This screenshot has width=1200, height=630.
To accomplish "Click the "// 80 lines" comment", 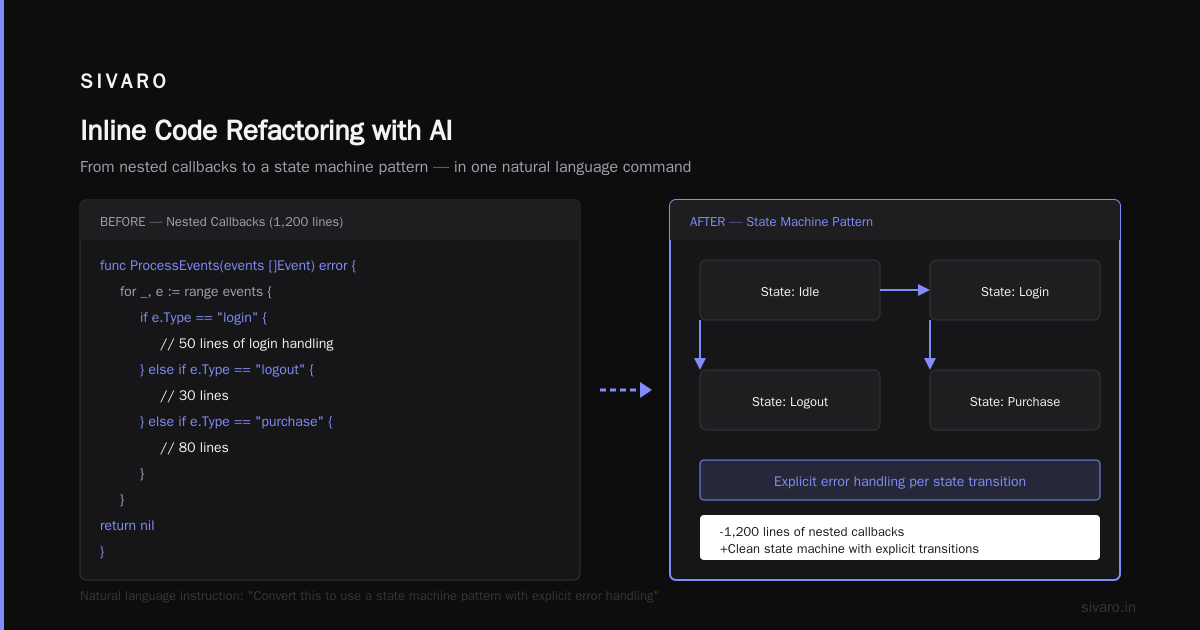I will tap(194, 447).
